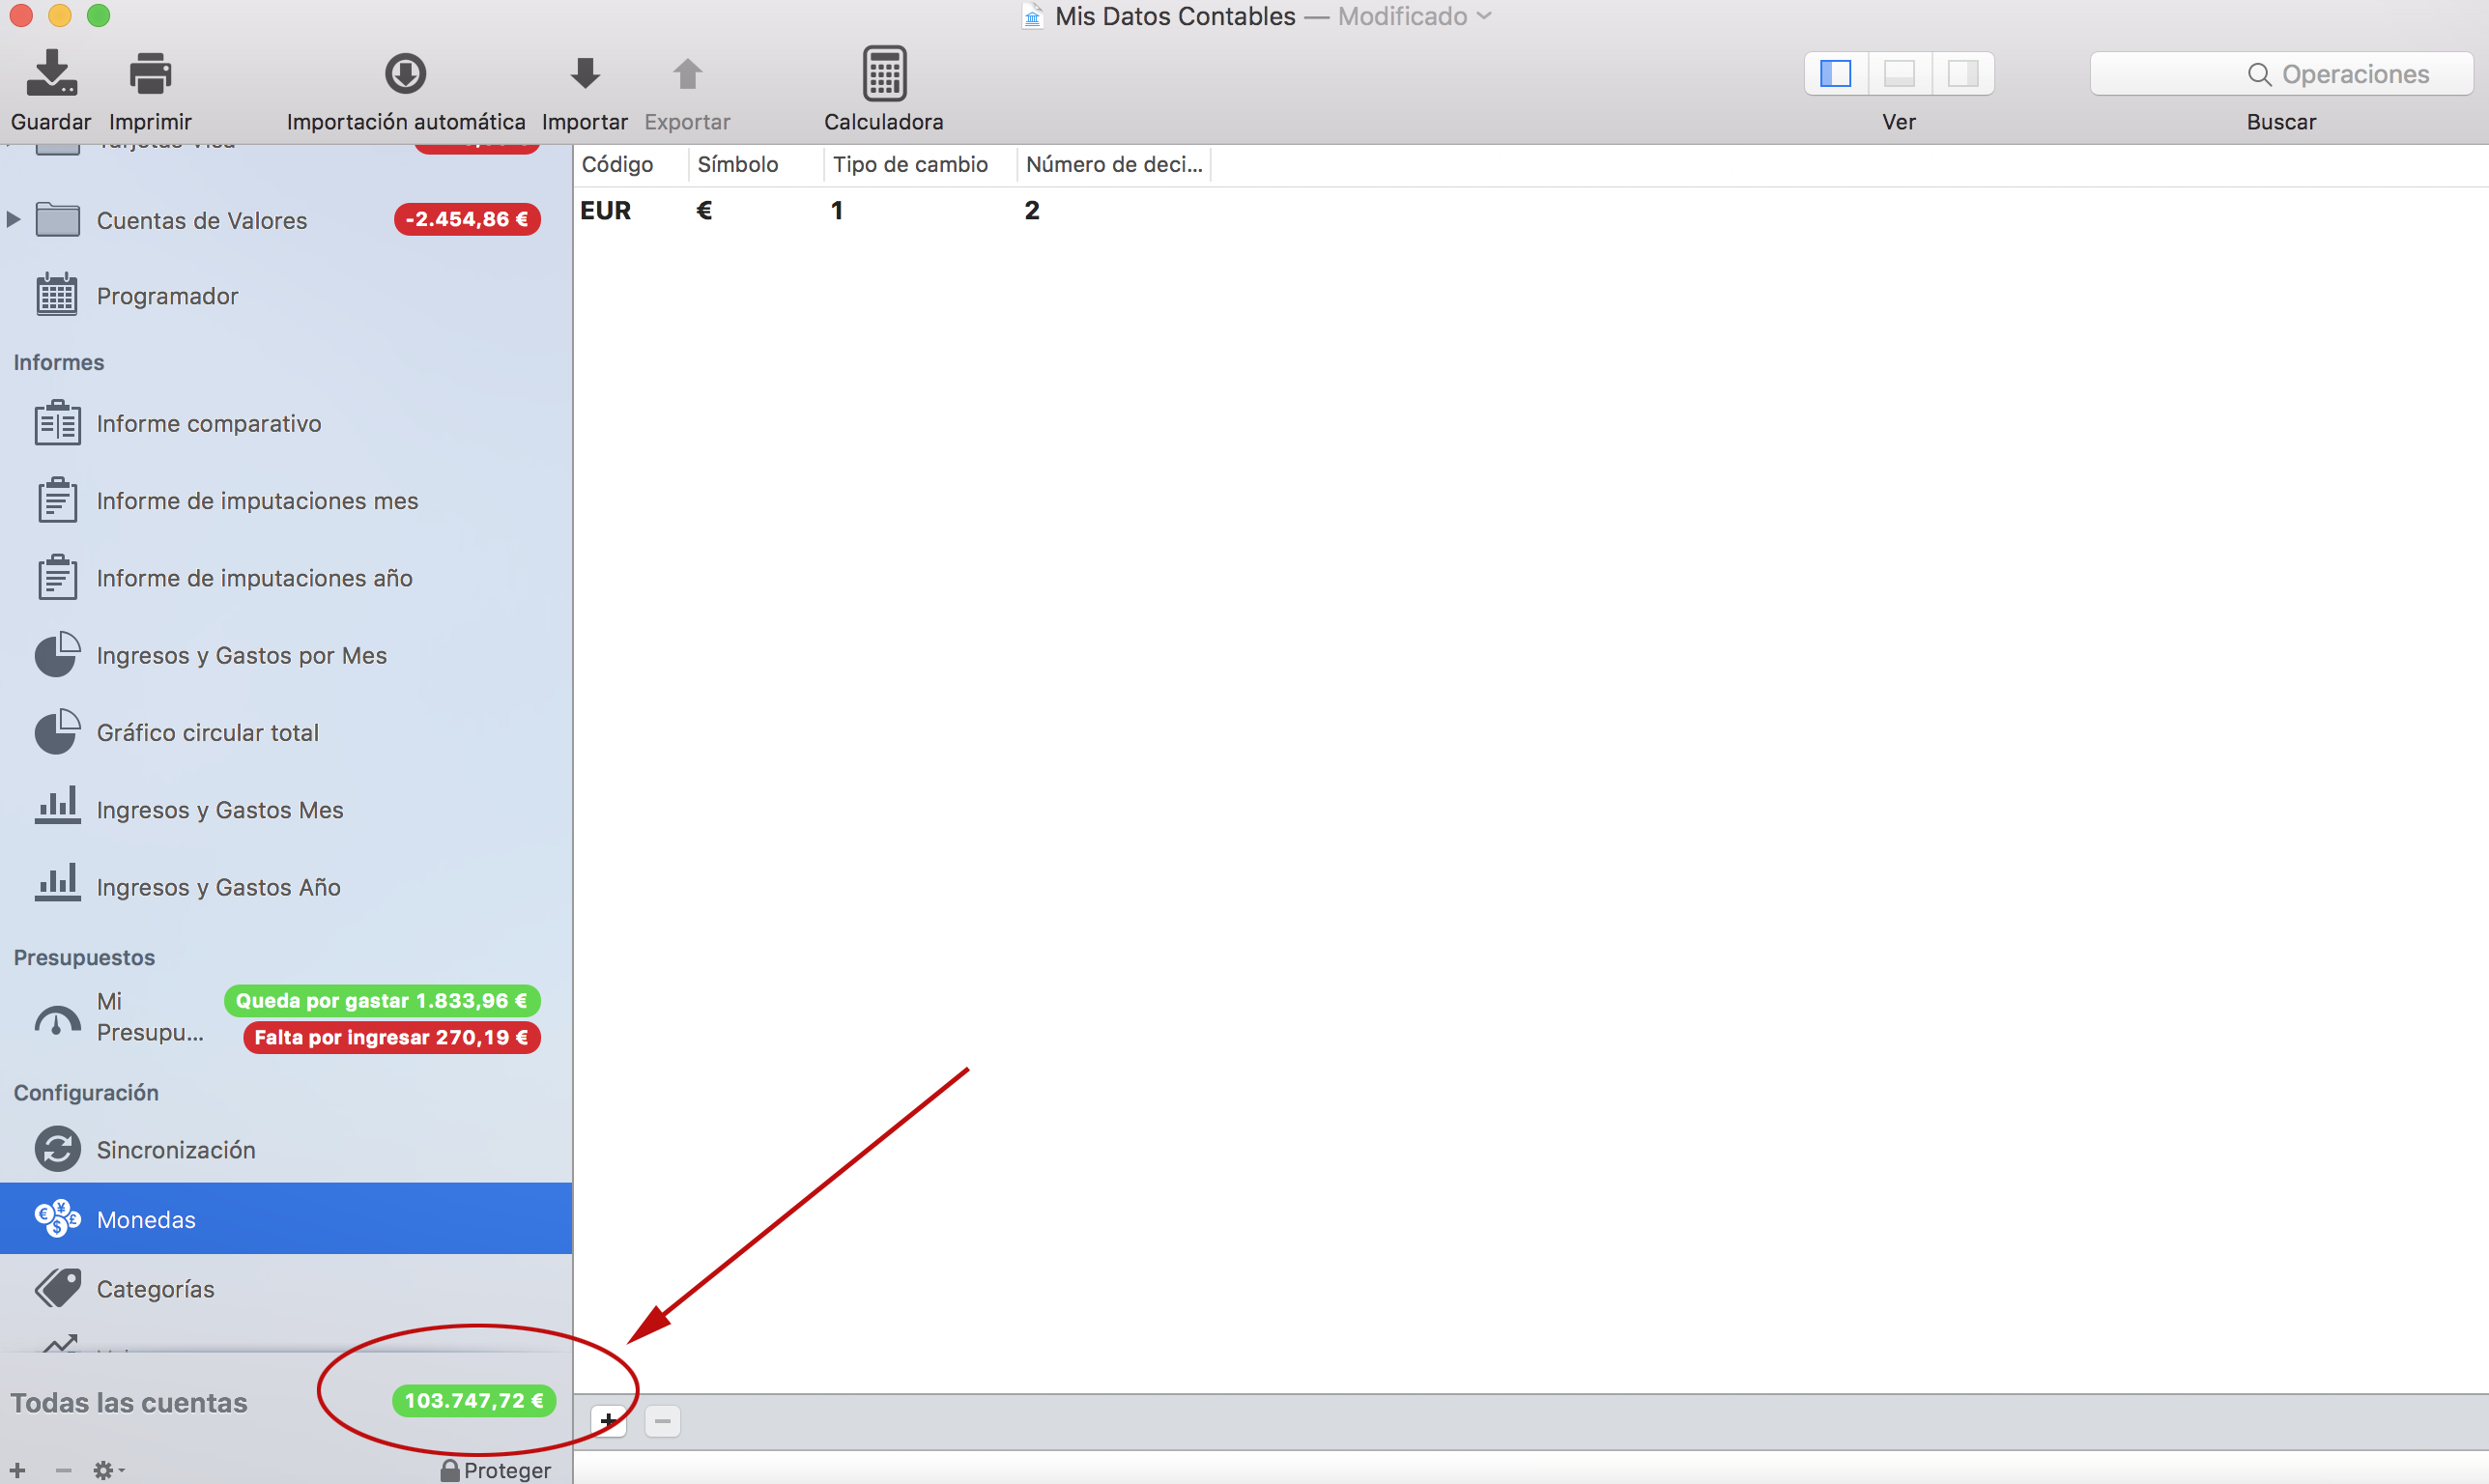Open the Programador calendar item
2489x1484 pixels.
tap(166, 296)
